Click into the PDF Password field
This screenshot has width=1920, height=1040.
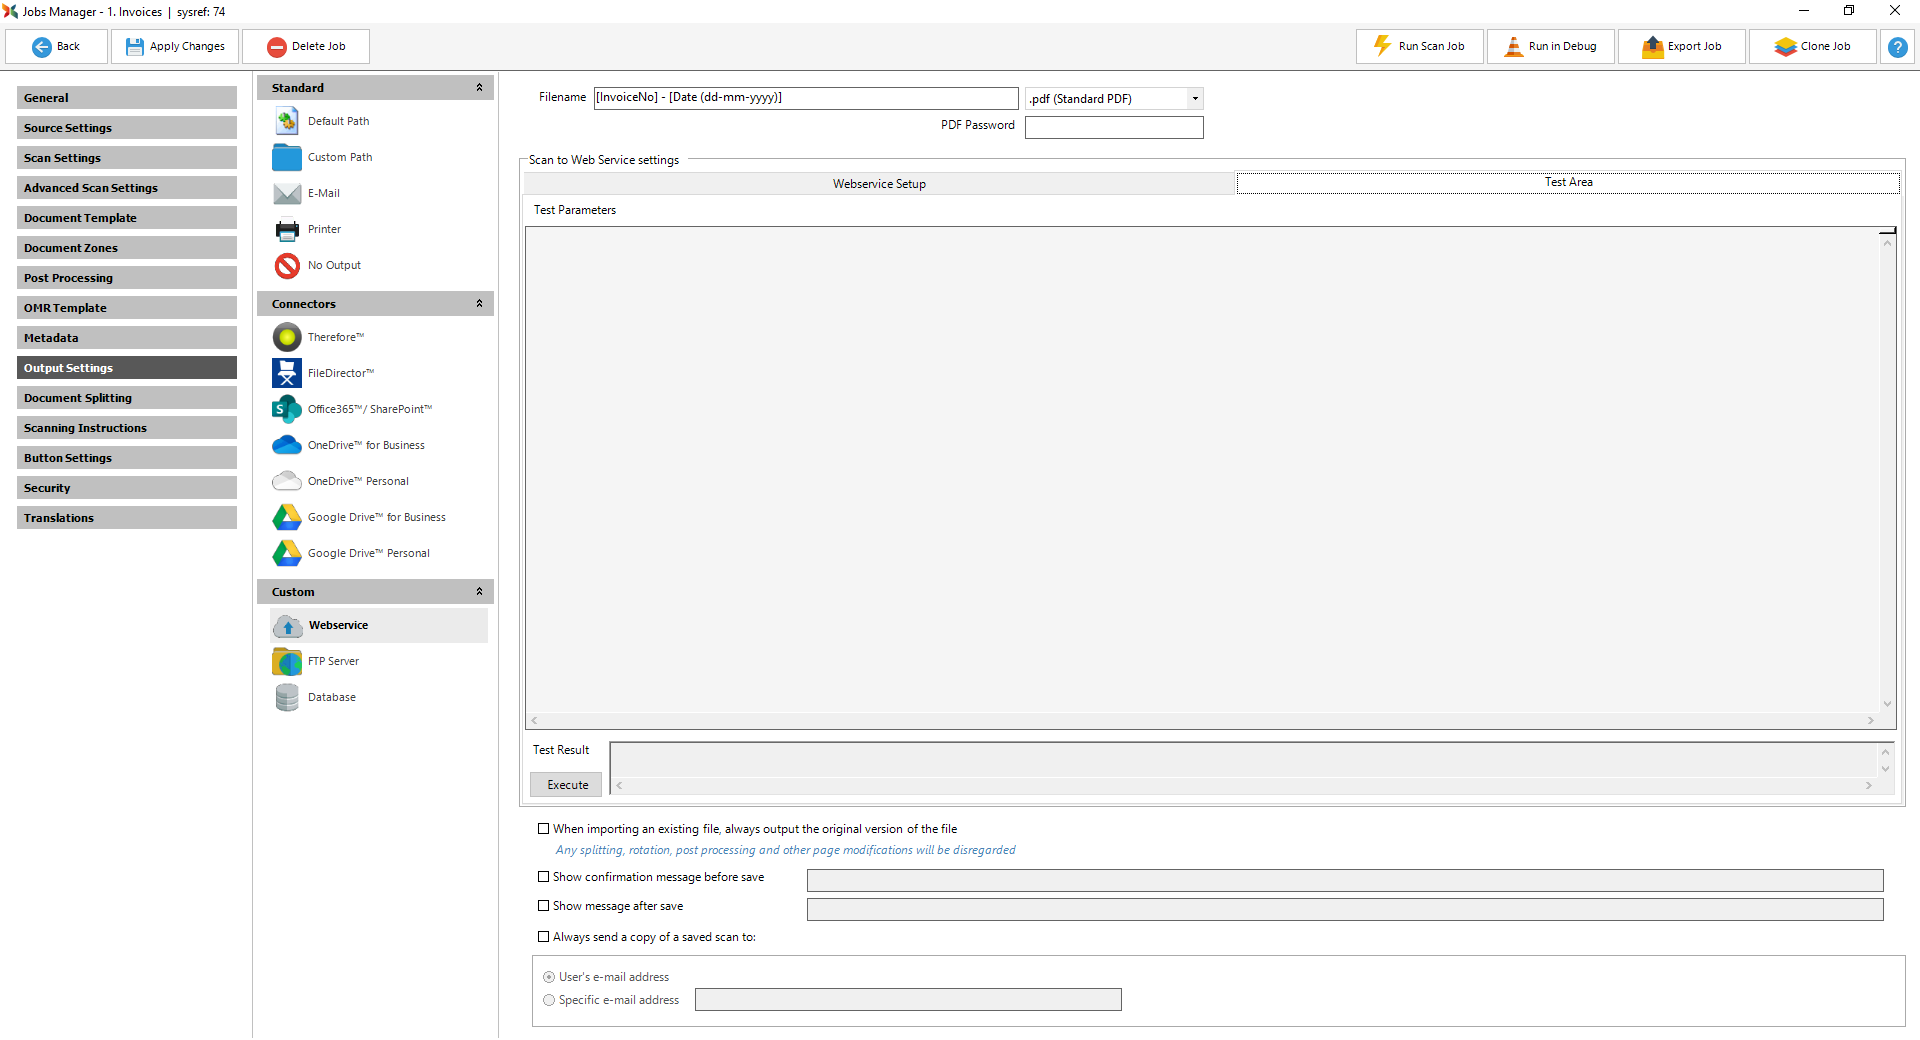click(x=1113, y=127)
